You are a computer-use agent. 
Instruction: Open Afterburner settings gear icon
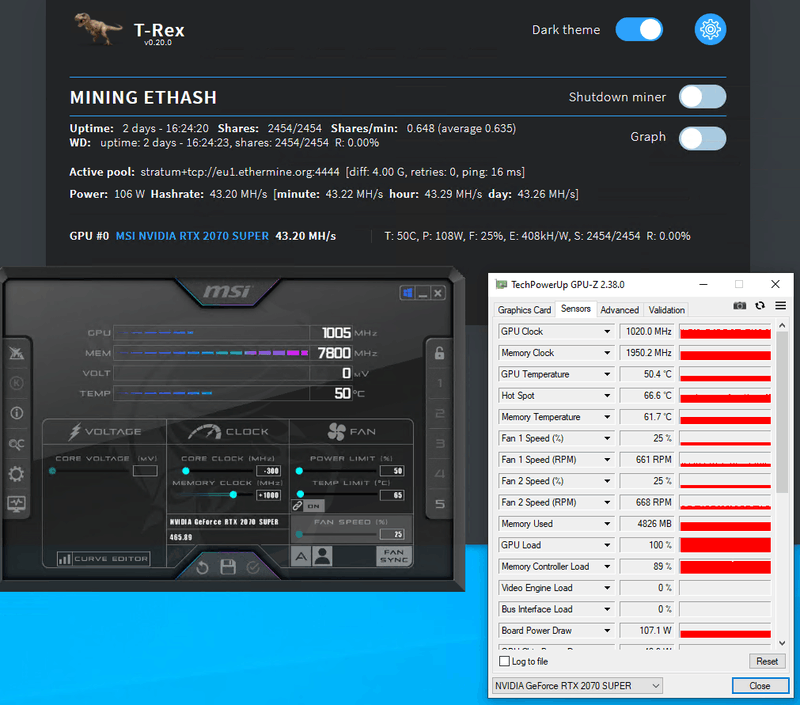pyautogui.click(x=16, y=474)
